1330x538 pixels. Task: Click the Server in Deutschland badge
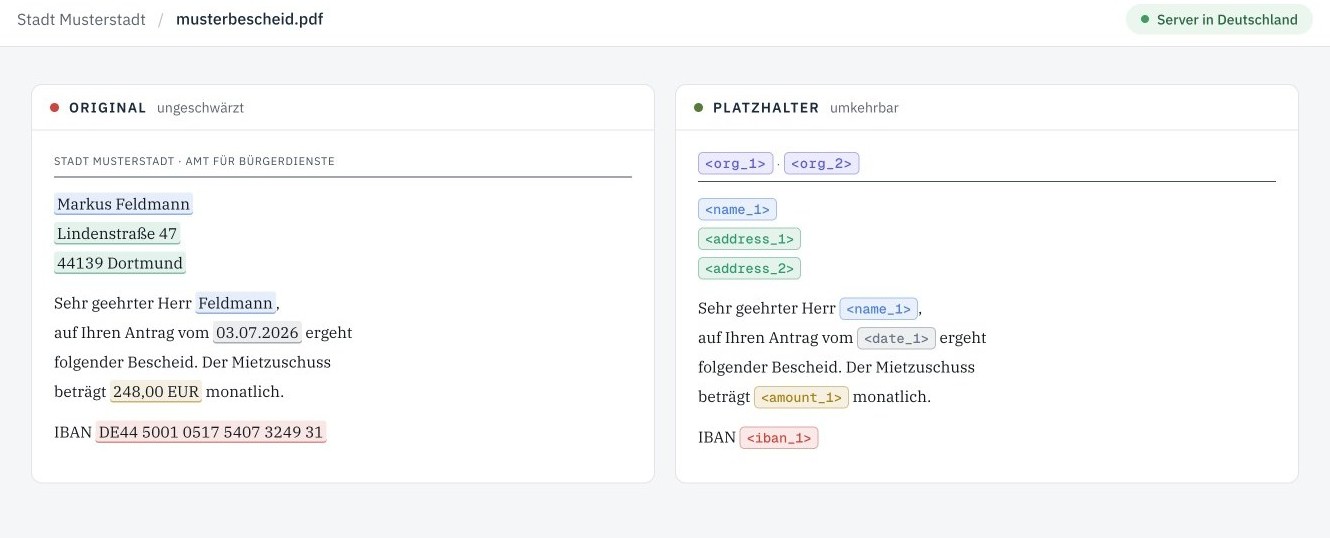pos(1219,19)
